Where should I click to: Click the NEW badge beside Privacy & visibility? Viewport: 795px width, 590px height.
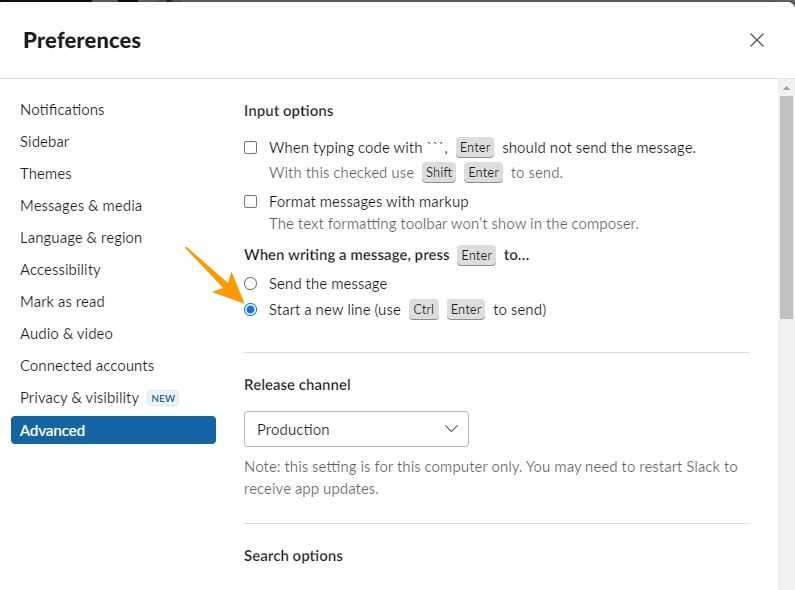[x=163, y=398]
